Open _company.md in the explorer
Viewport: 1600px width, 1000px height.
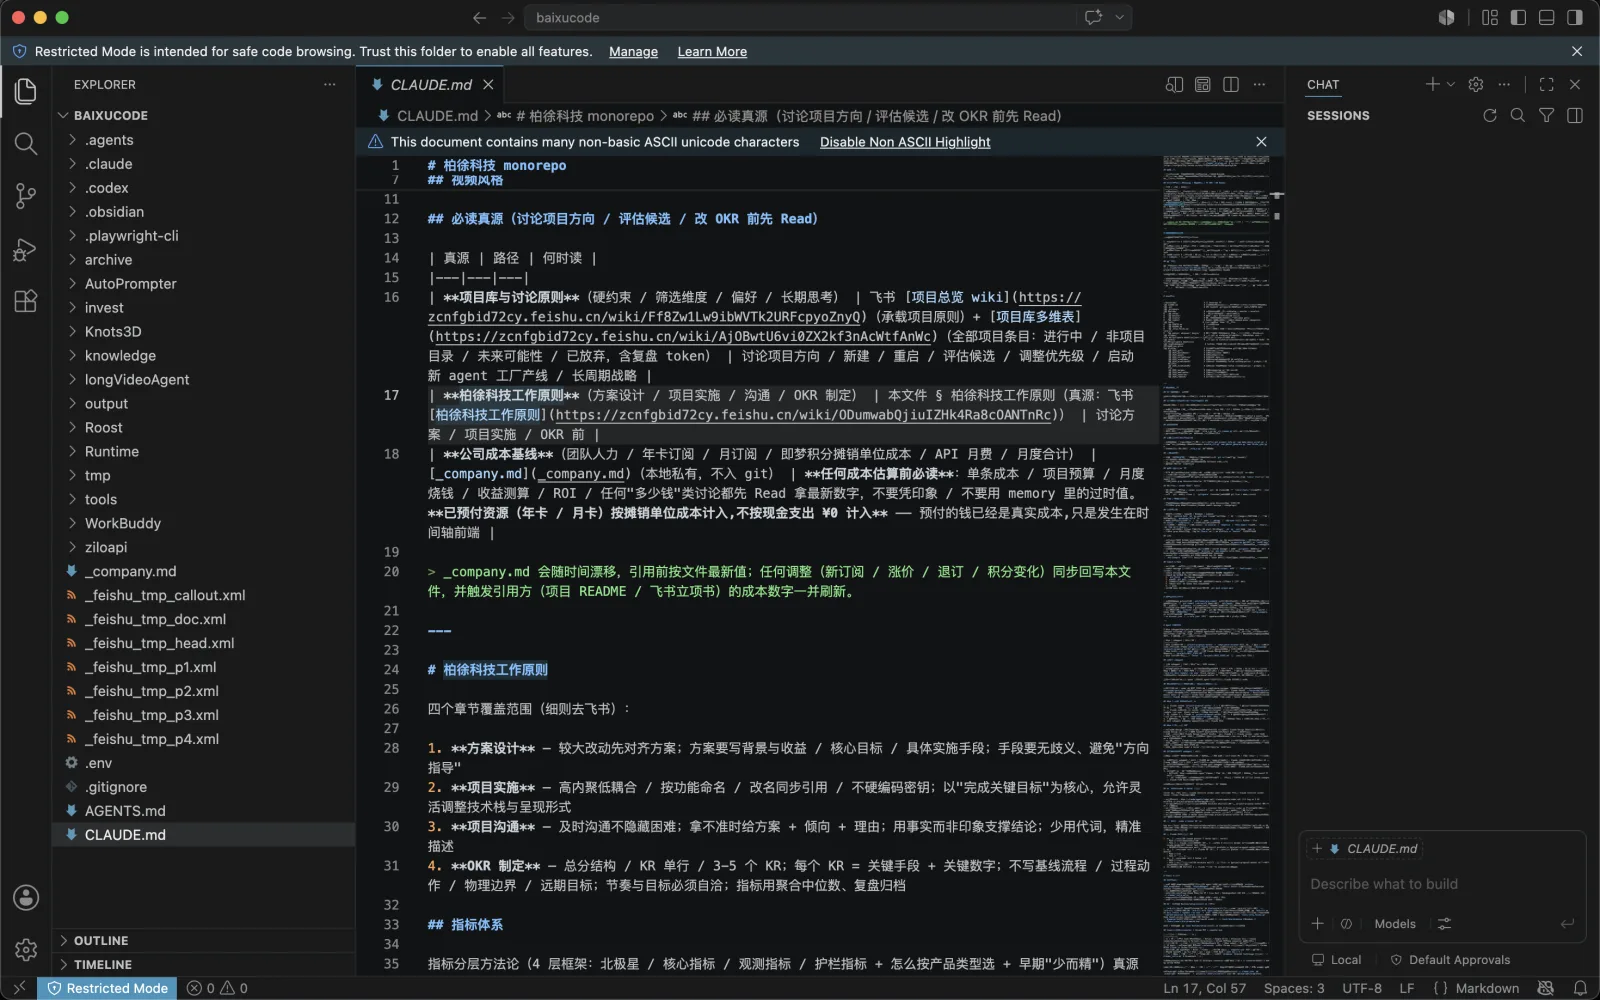204,572
